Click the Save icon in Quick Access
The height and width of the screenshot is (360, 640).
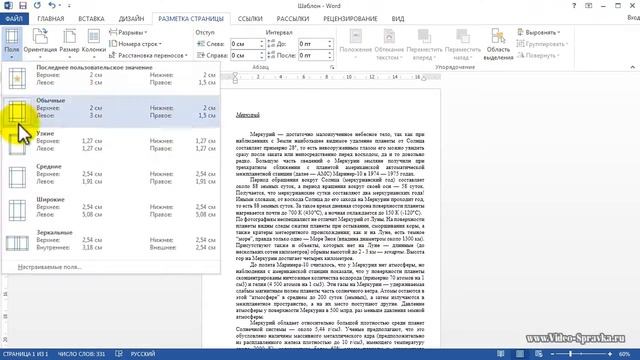23,6
